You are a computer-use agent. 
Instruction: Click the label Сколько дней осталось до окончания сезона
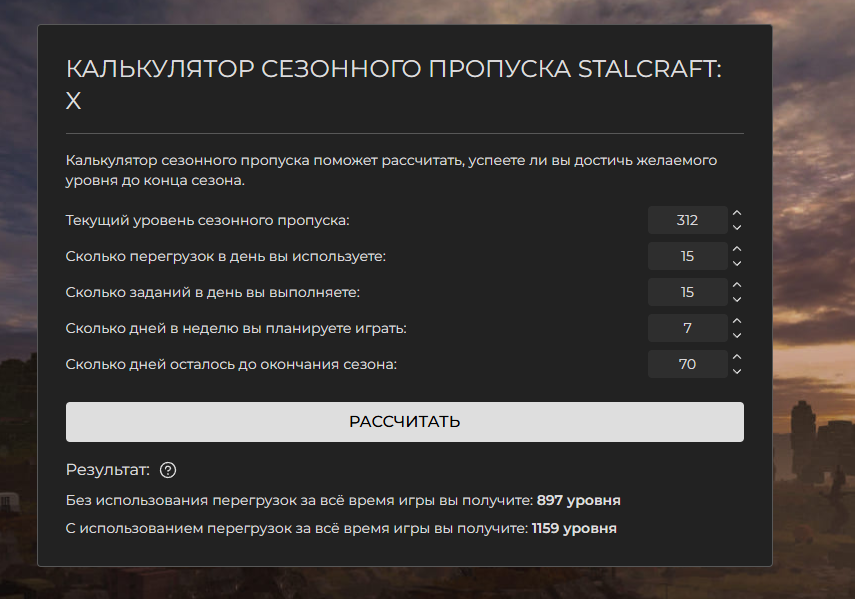(x=231, y=364)
